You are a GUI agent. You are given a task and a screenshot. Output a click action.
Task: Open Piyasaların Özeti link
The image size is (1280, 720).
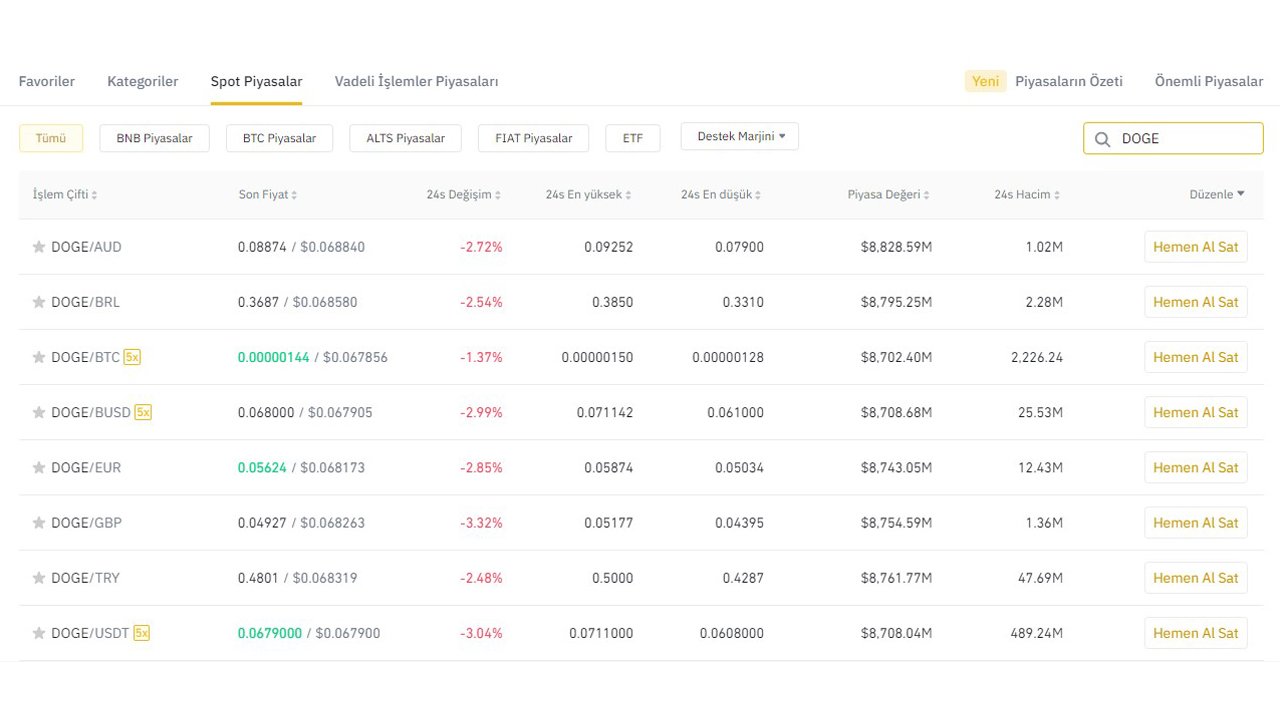tap(1069, 82)
